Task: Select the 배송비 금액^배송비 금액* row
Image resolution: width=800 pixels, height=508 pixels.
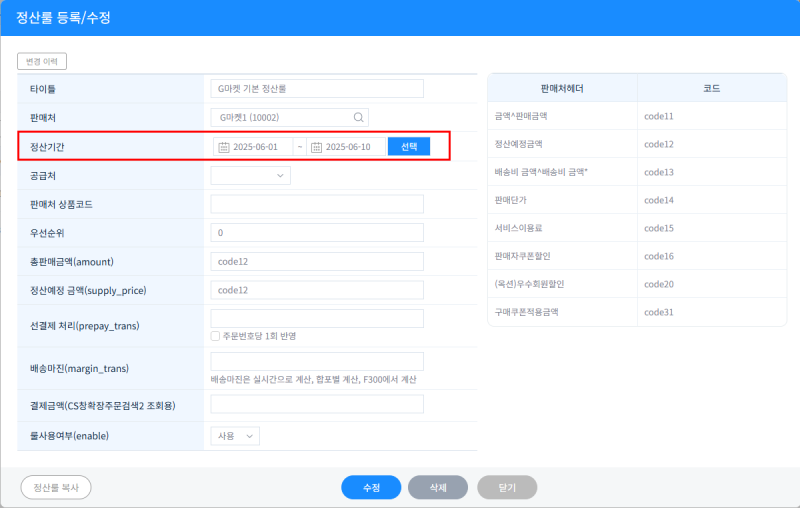Action: [637, 172]
